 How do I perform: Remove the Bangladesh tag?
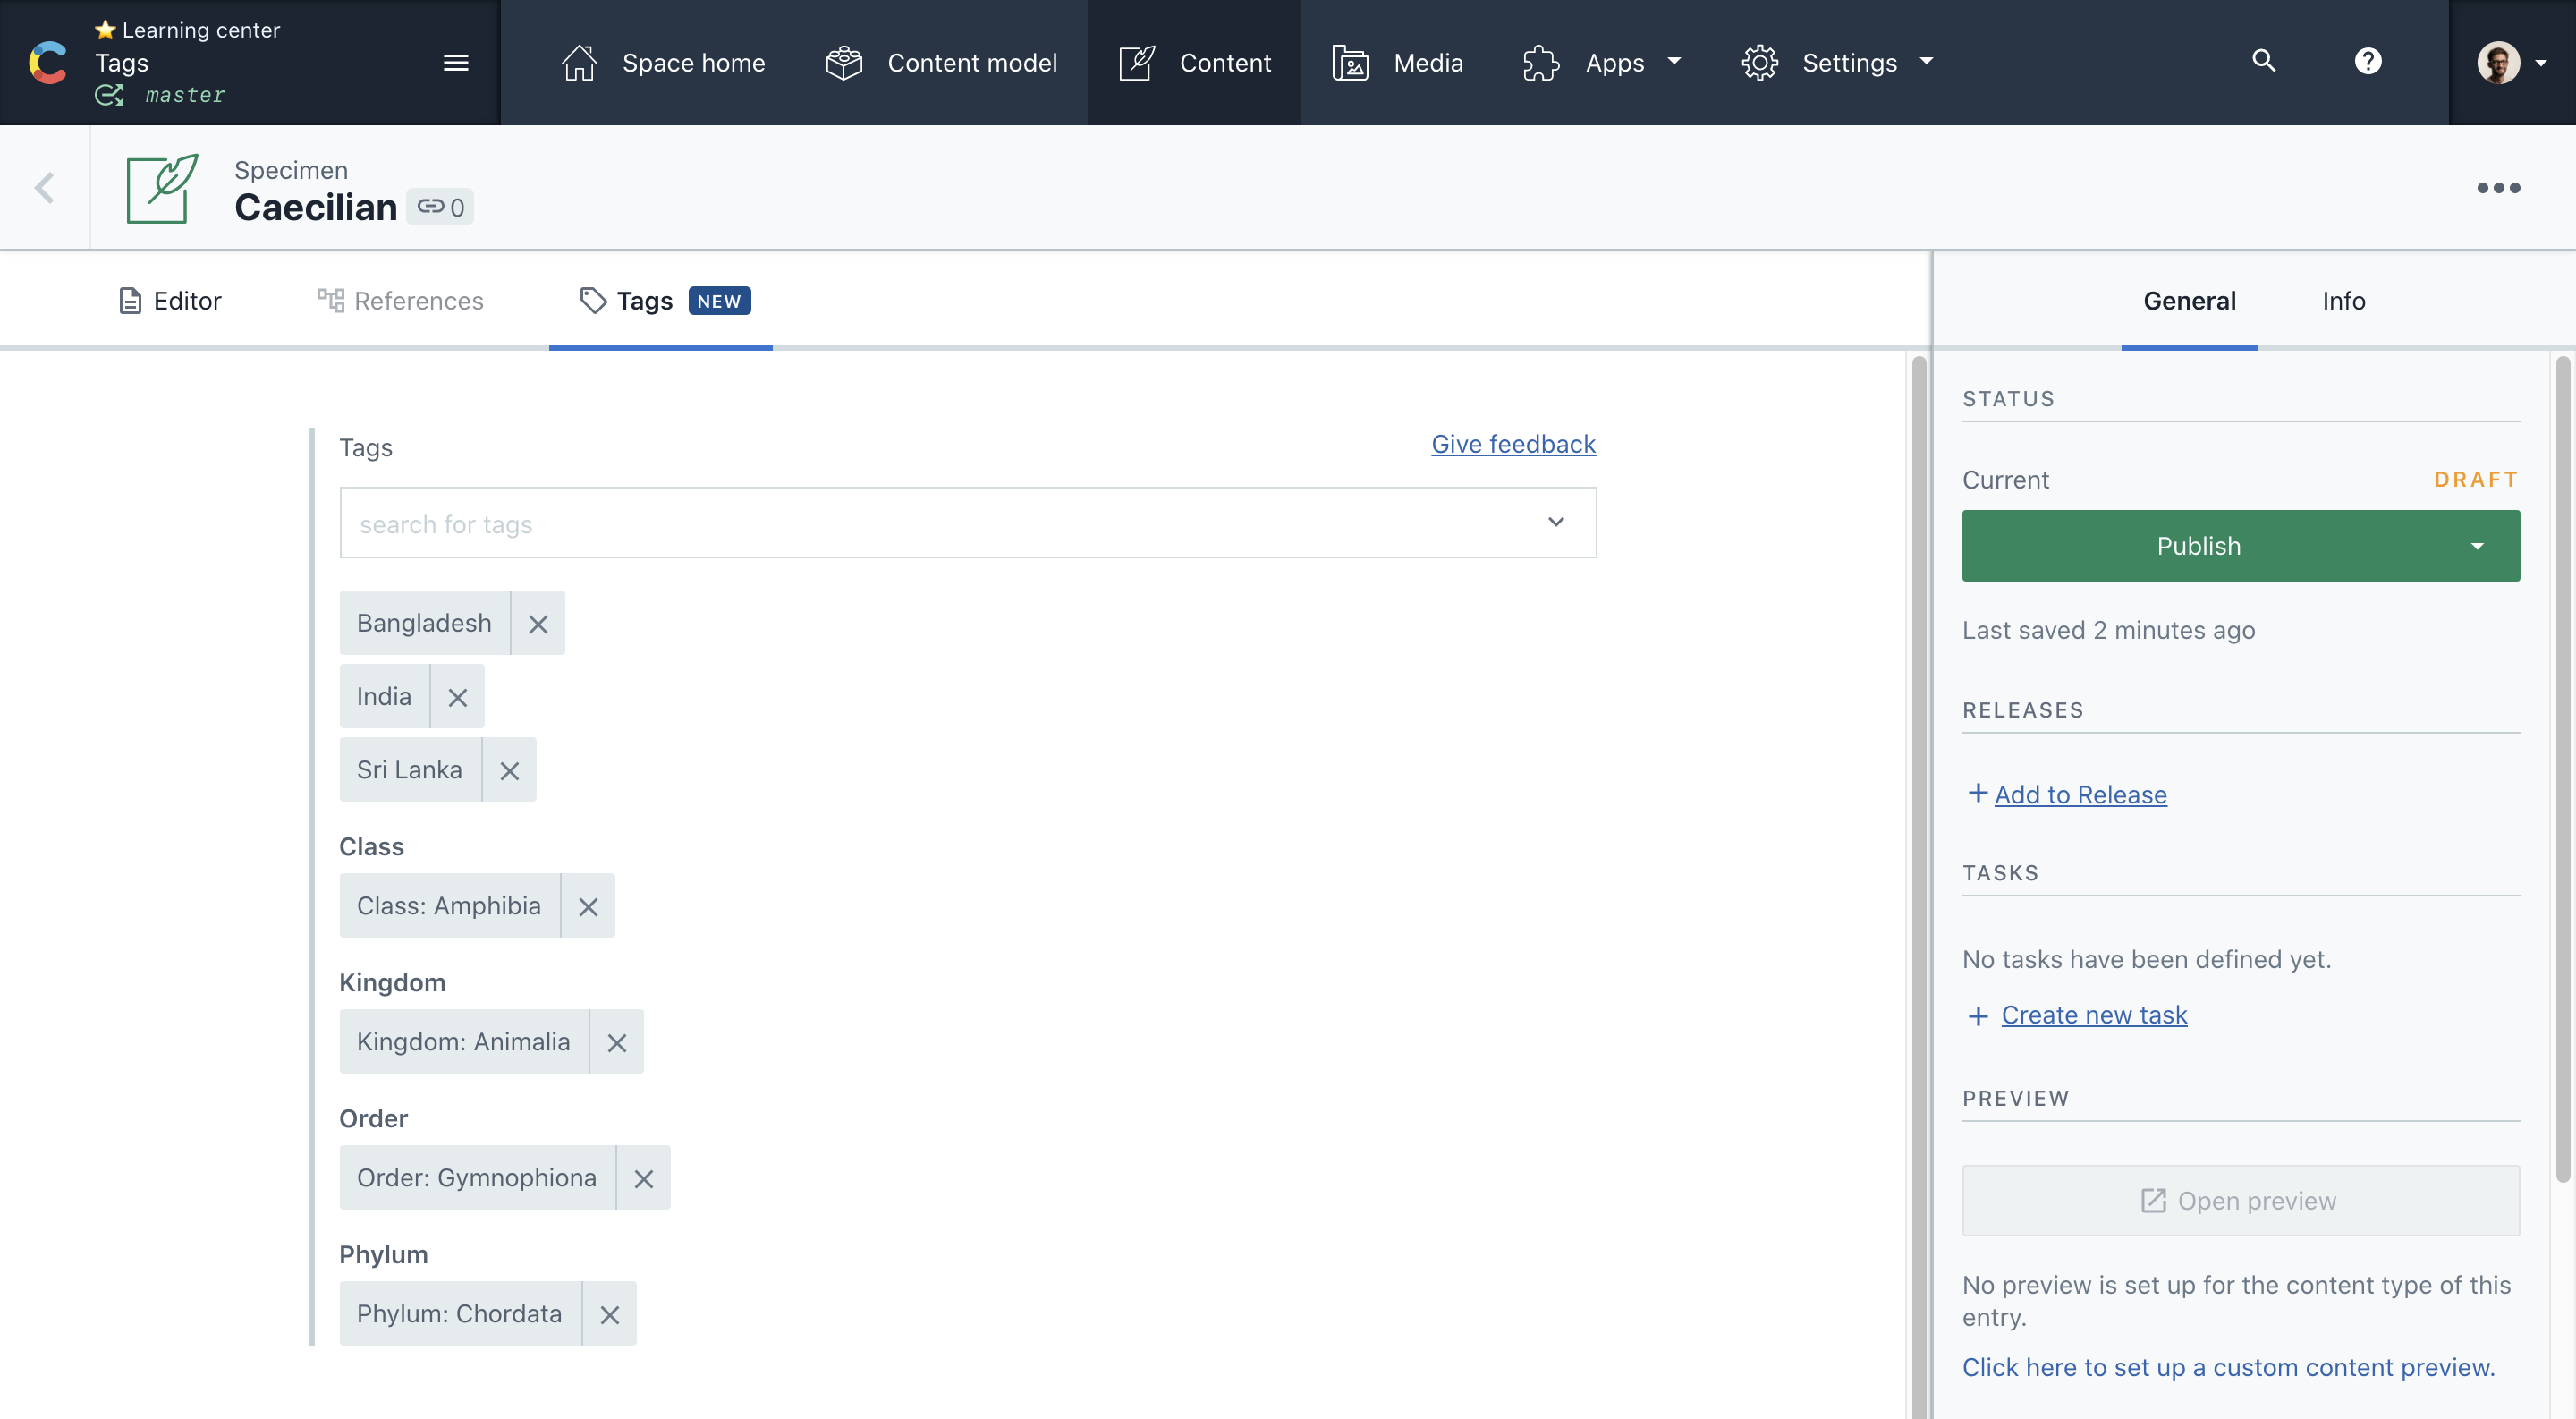tap(538, 624)
